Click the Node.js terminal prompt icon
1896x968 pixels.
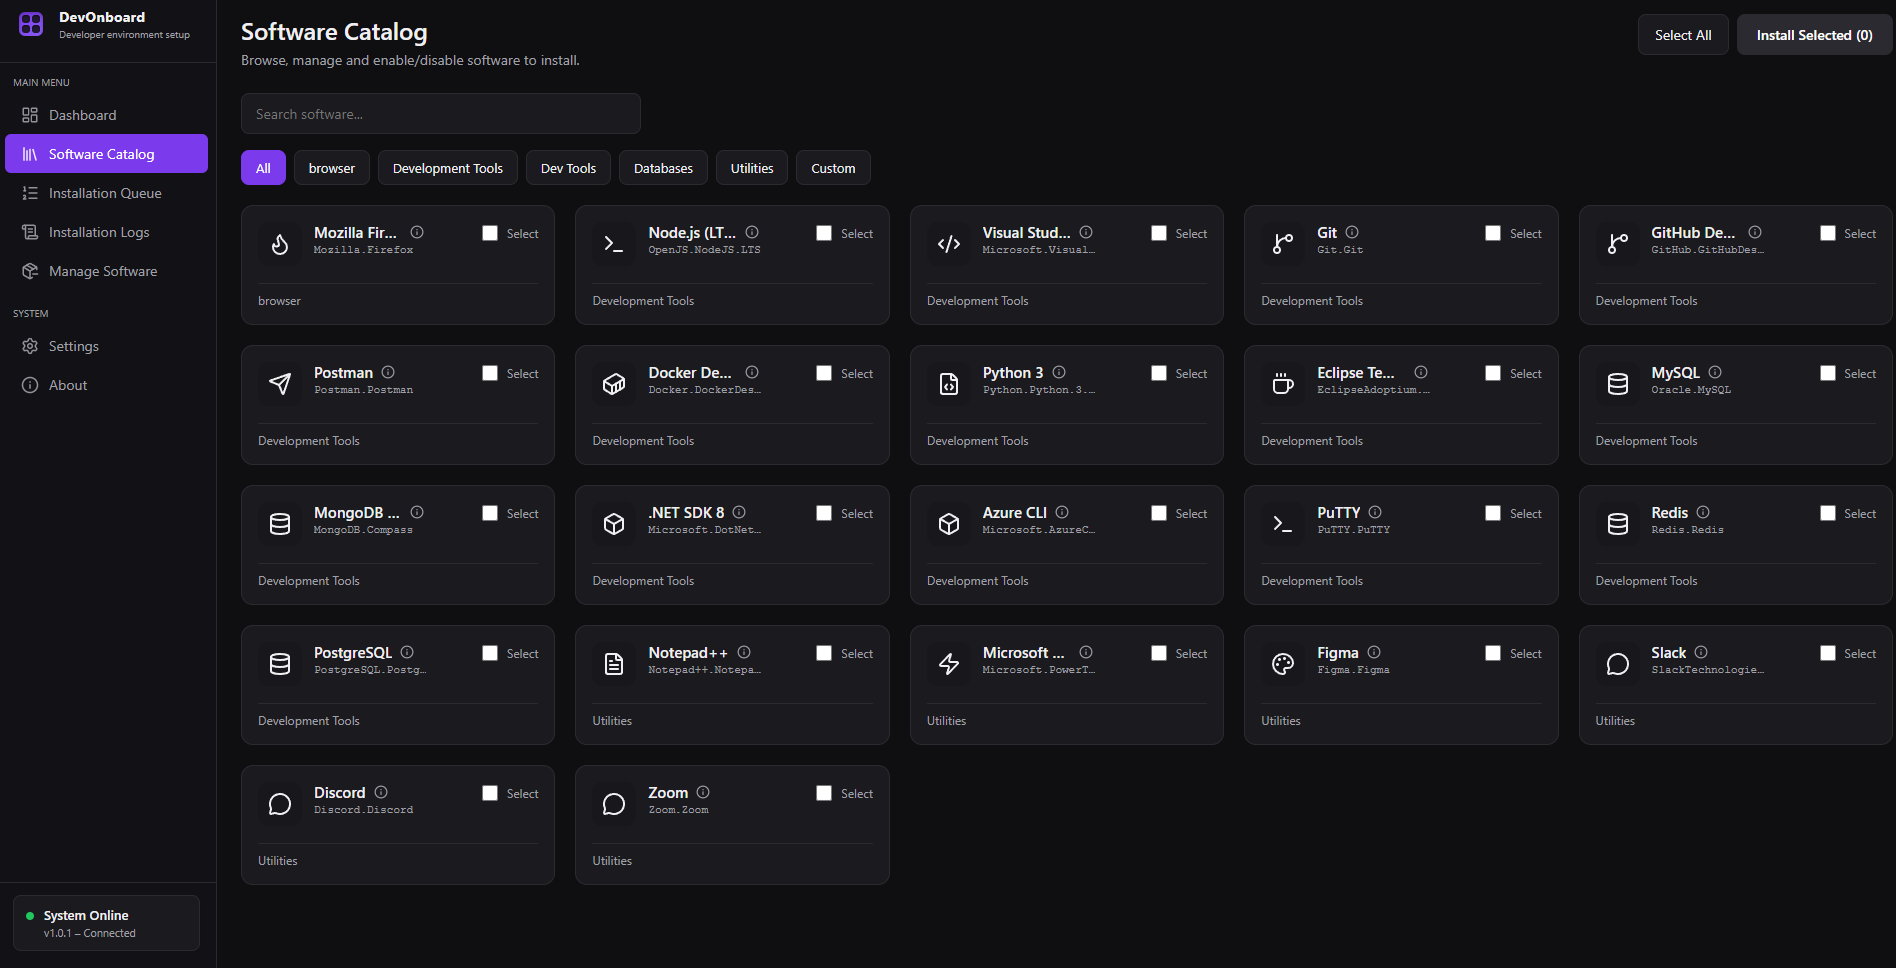[x=614, y=243]
